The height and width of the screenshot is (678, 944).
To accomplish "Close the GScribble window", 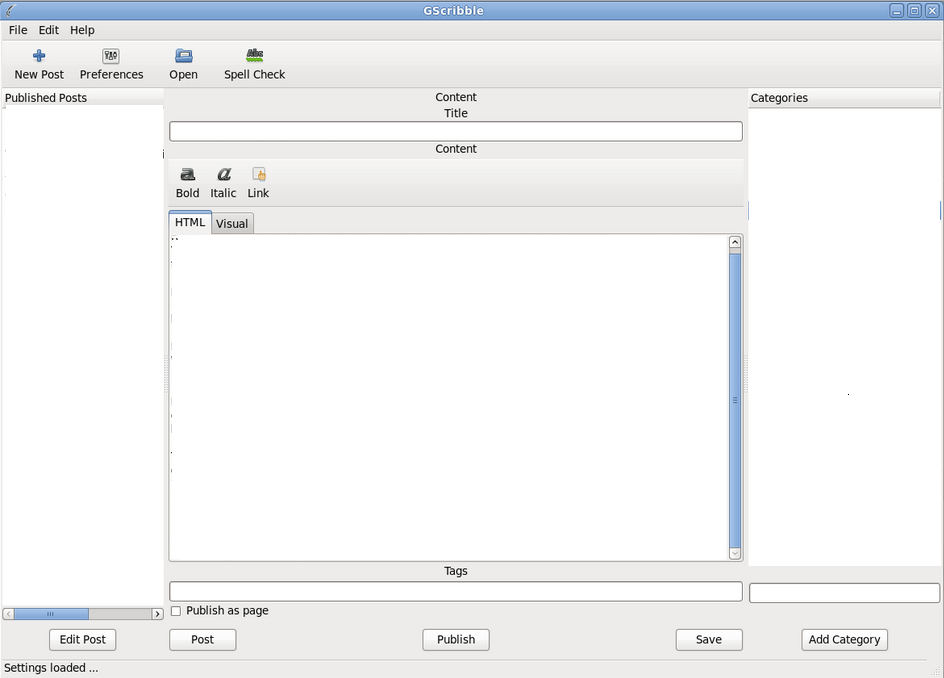I will click(931, 10).
